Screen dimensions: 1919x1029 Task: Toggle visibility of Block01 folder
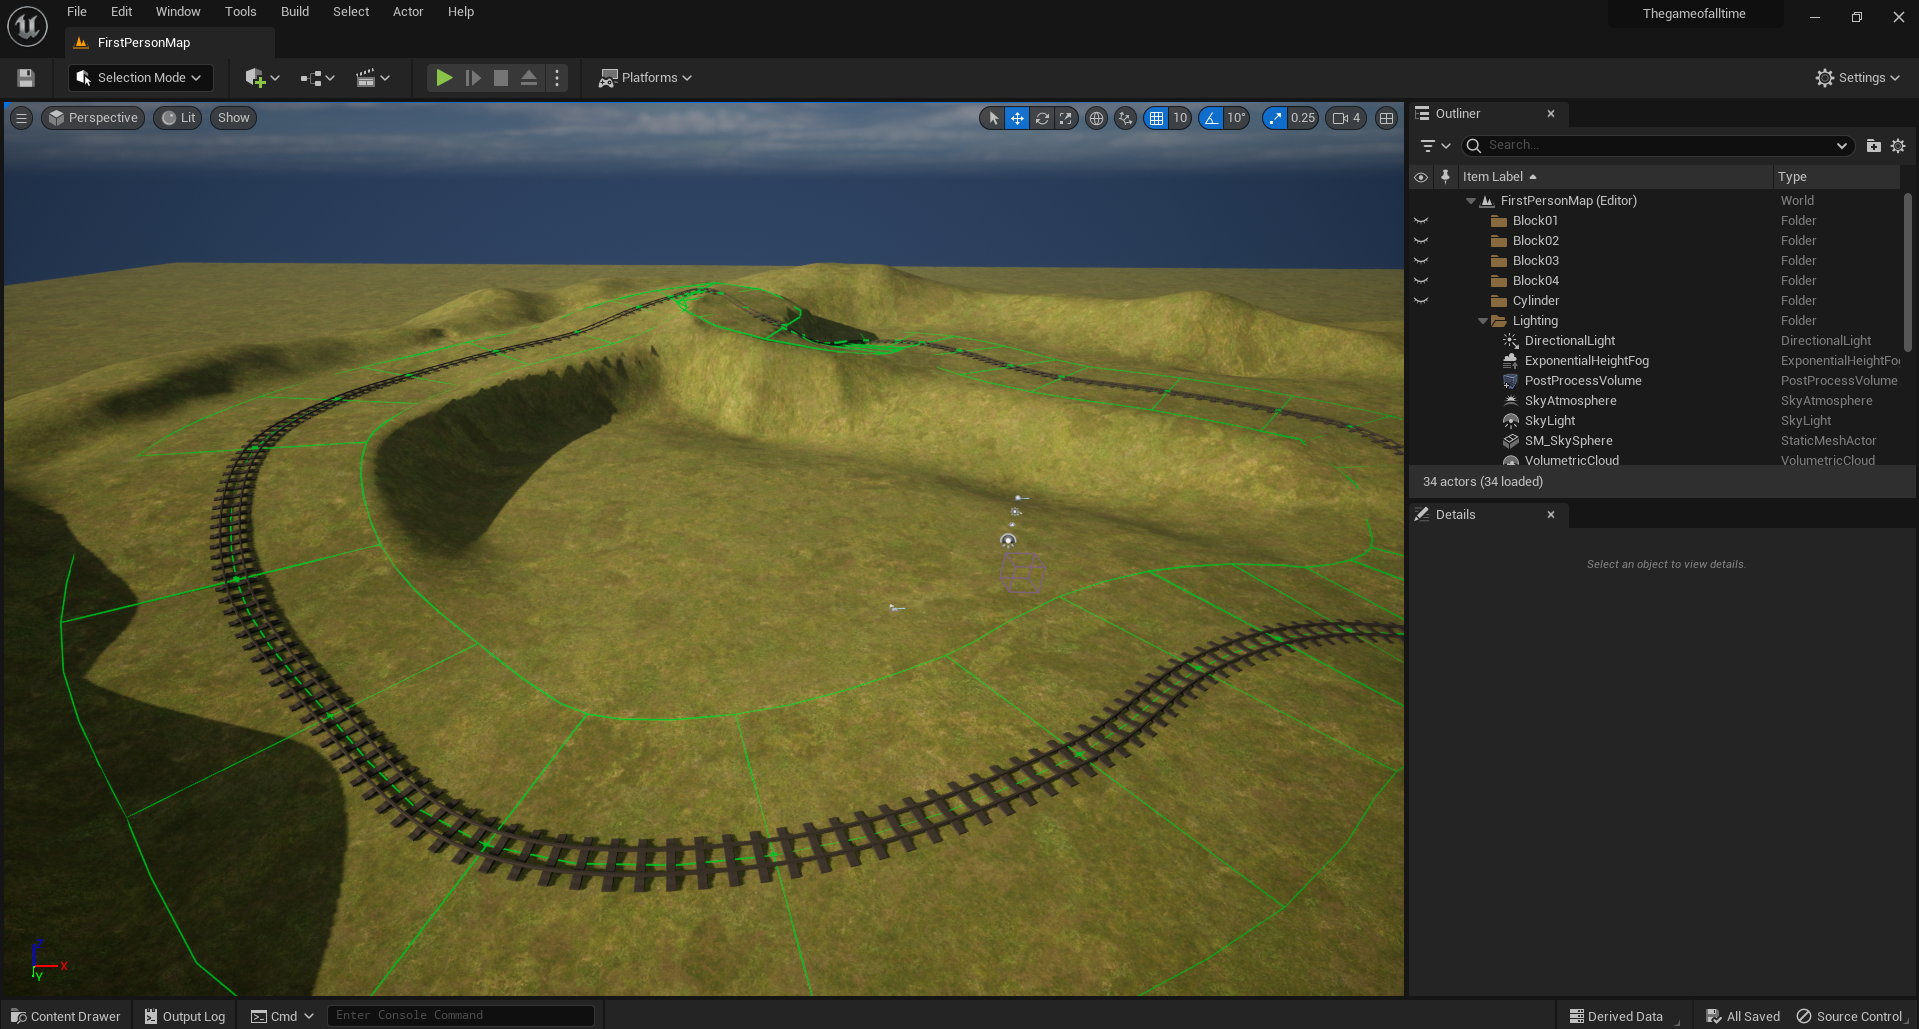1421,221
